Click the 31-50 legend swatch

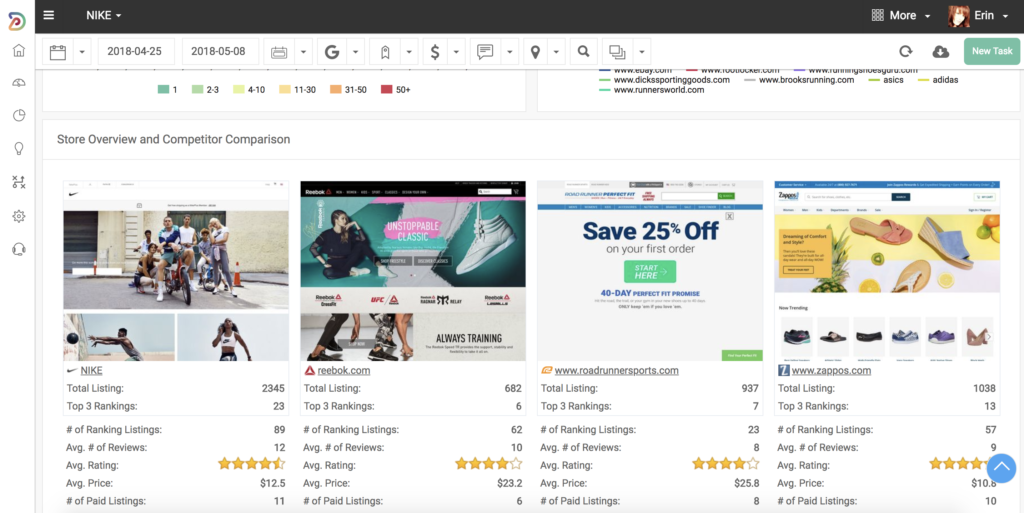point(334,89)
